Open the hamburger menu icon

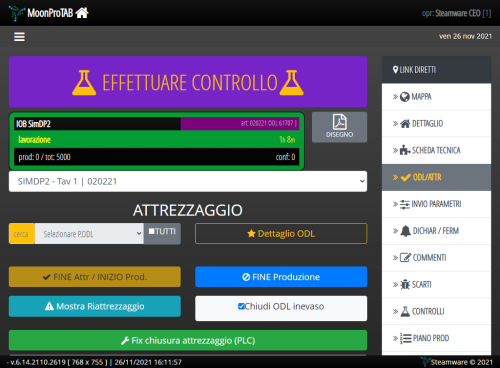click(x=19, y=37)
